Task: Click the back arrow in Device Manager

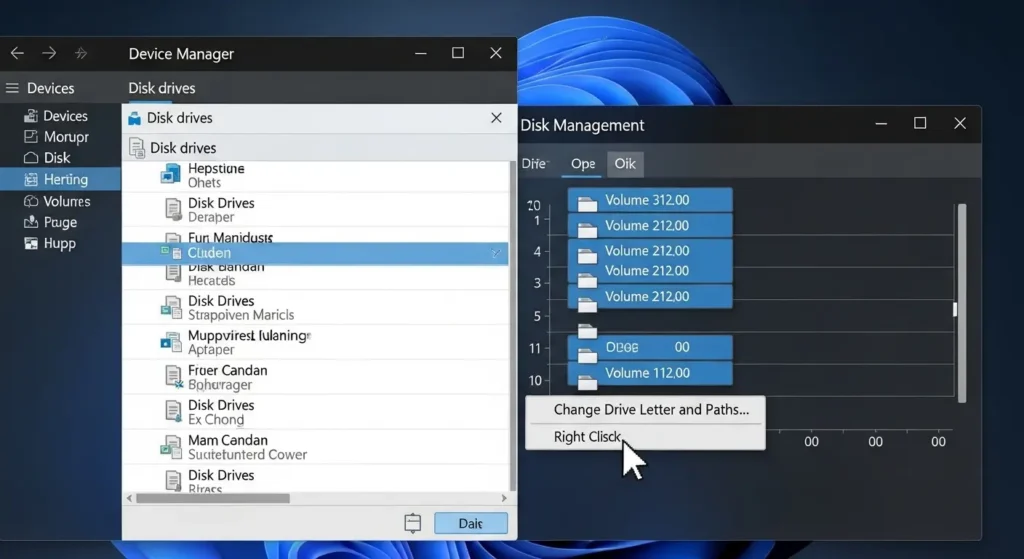Action: [17, 53]
